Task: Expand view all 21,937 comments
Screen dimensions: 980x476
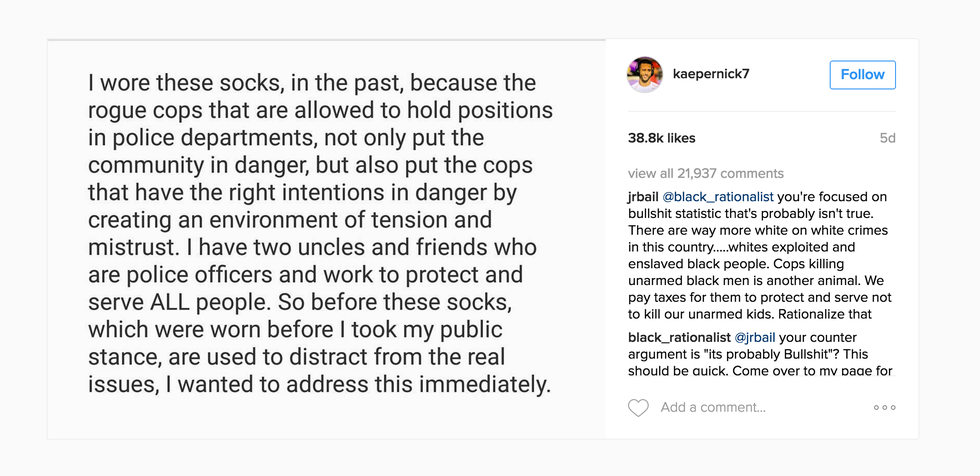Action: tap(706, 173)
